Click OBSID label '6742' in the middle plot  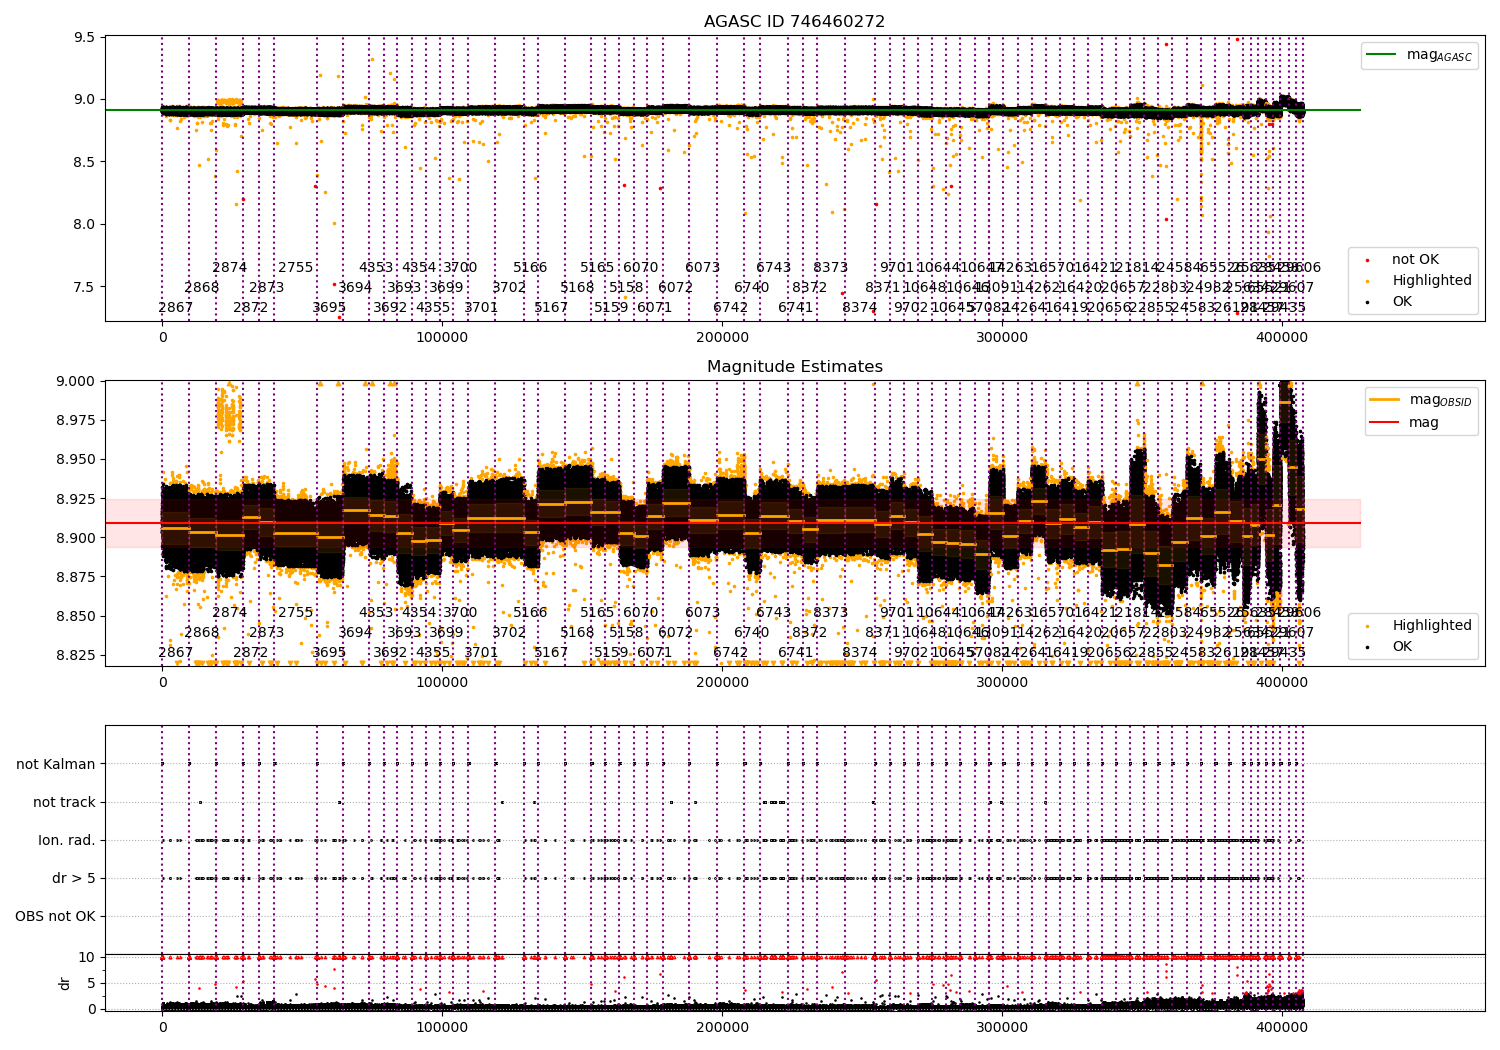pyautogui.click(x=731, y=652)
